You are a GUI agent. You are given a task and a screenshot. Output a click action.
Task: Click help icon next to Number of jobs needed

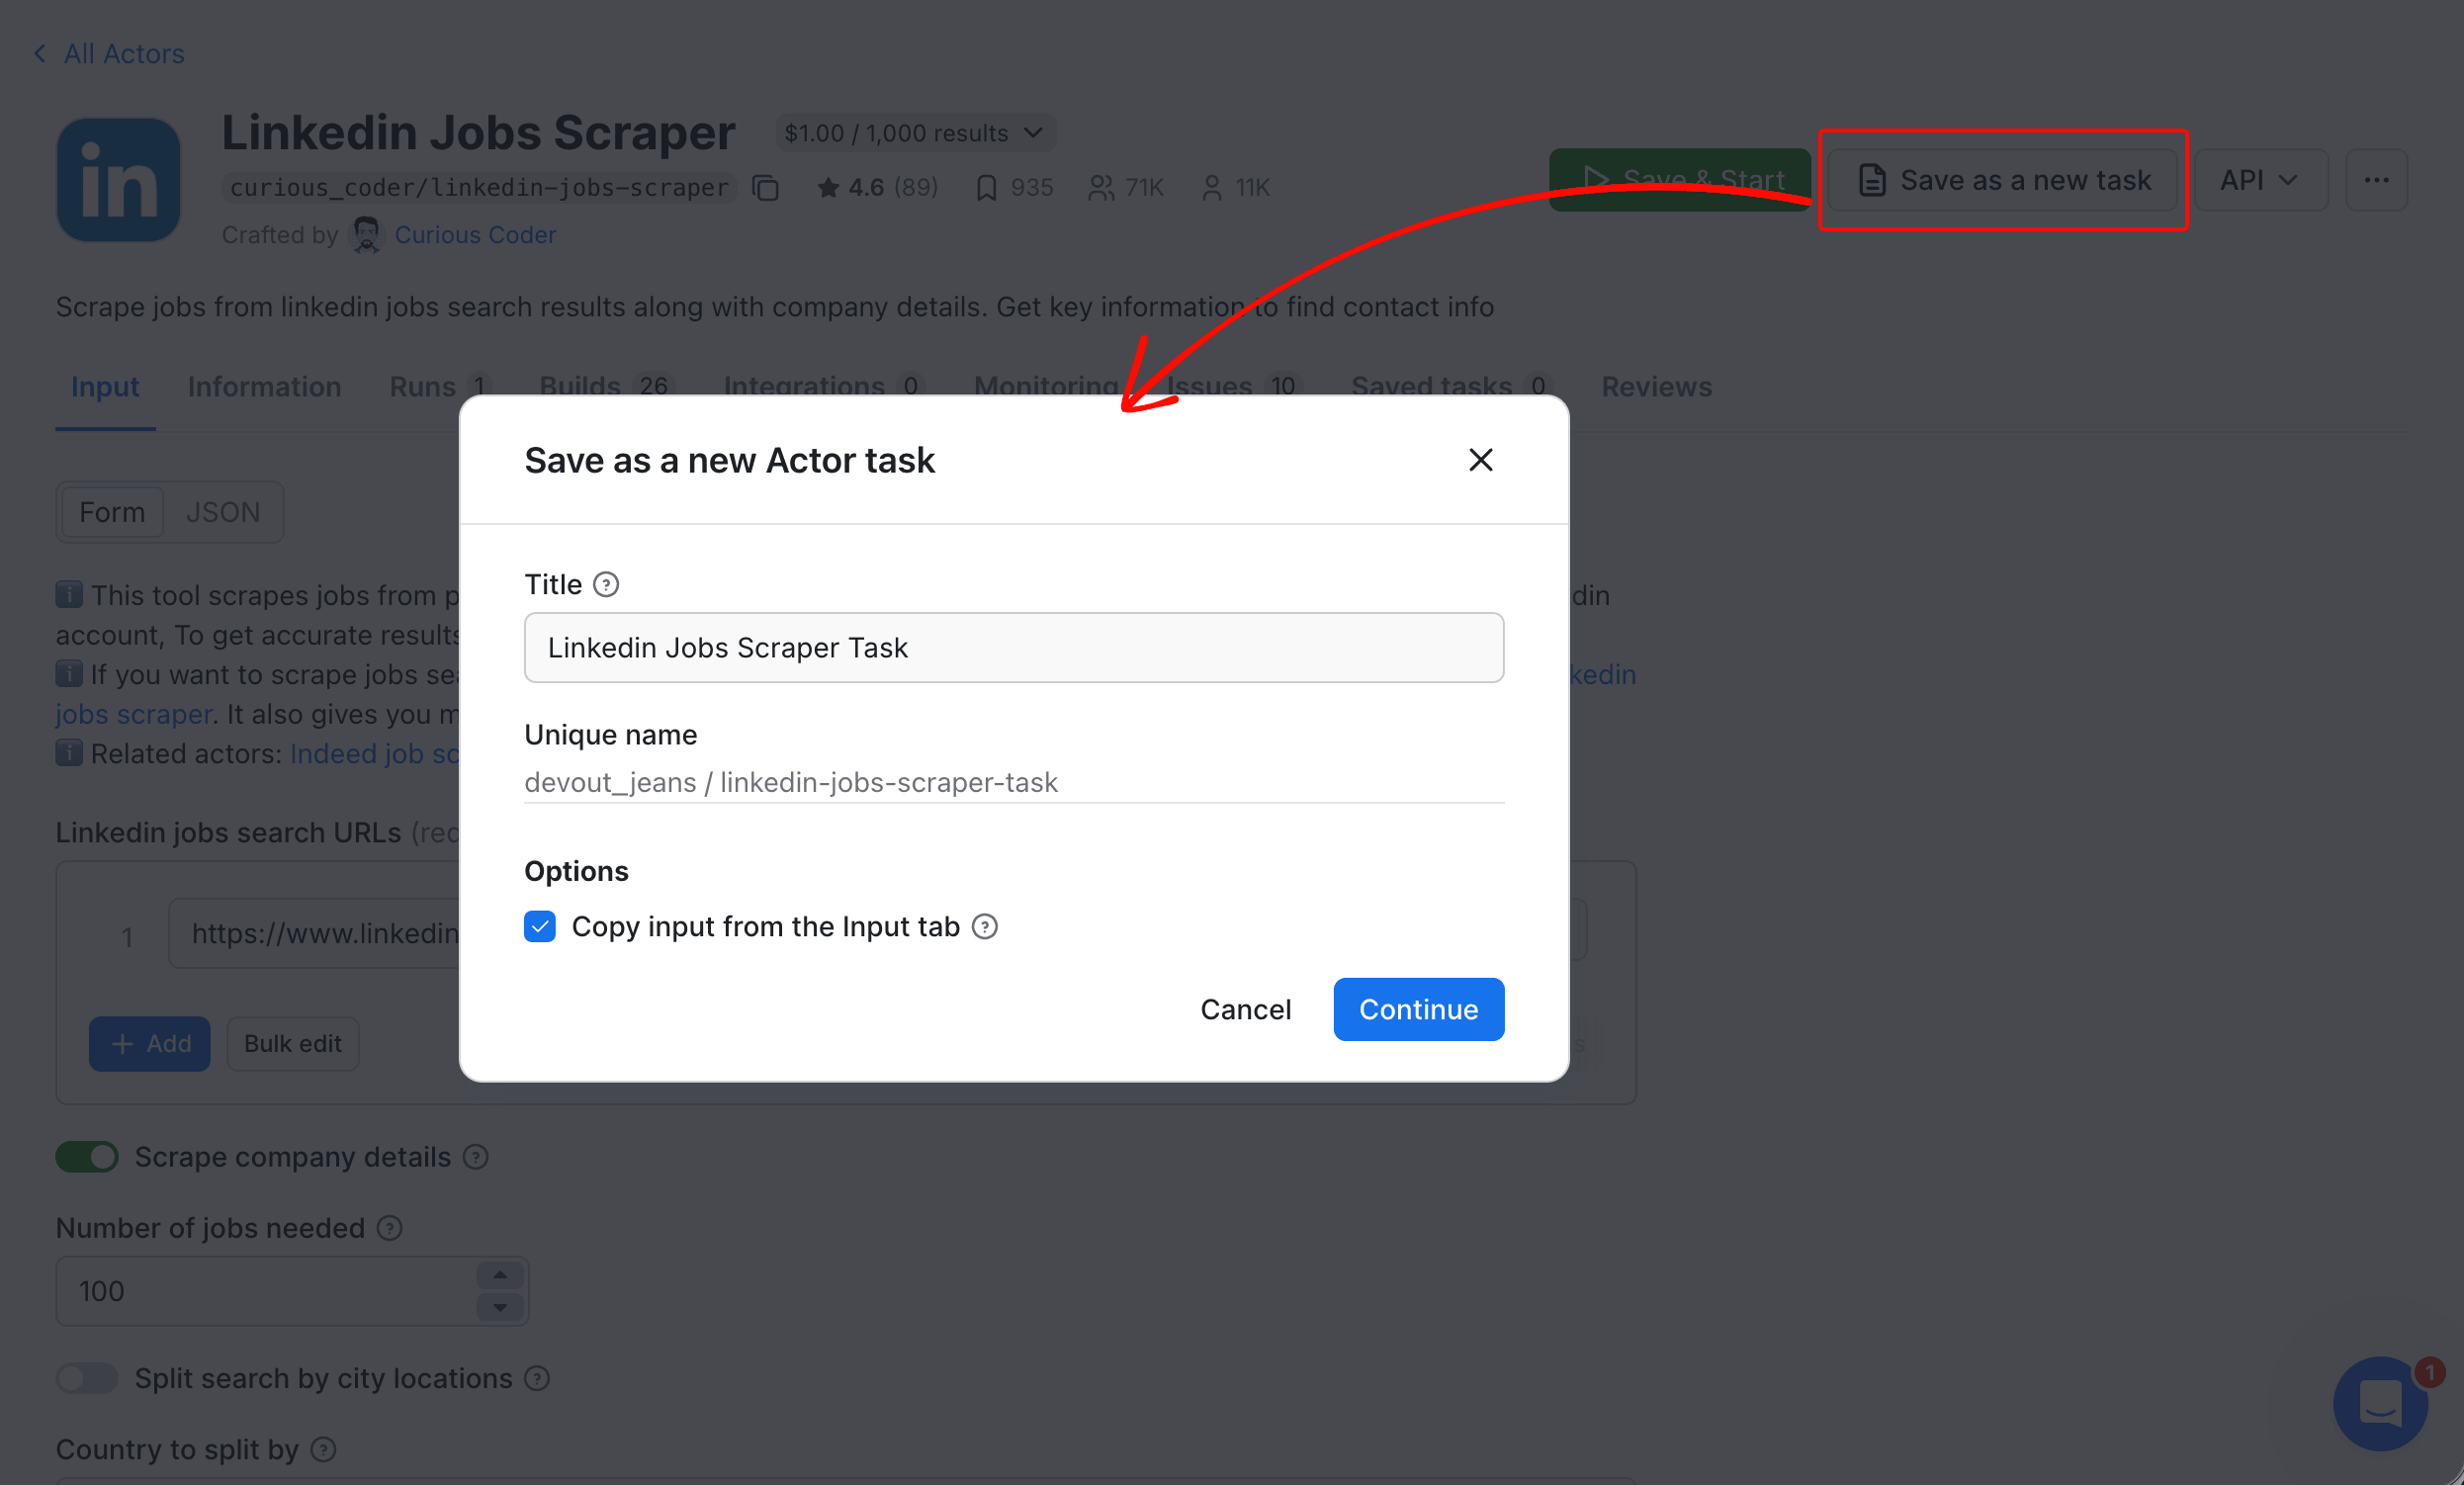coord(390,1228)
